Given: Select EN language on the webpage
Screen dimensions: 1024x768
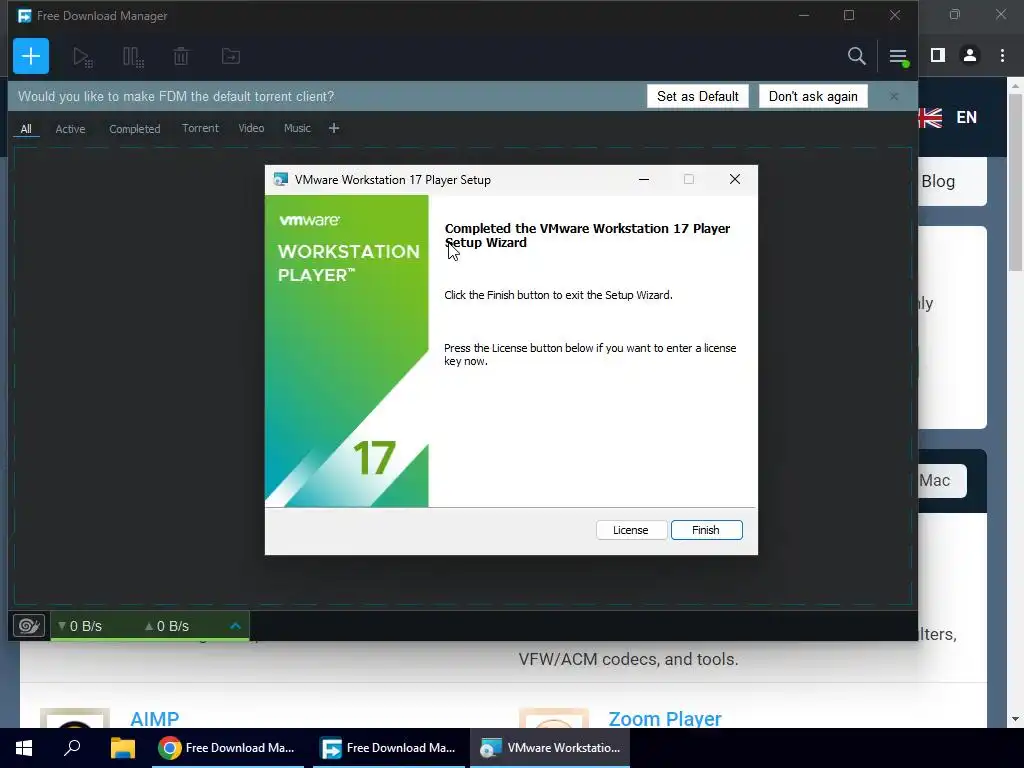Looking at the screenshot, I should (967, 118).
